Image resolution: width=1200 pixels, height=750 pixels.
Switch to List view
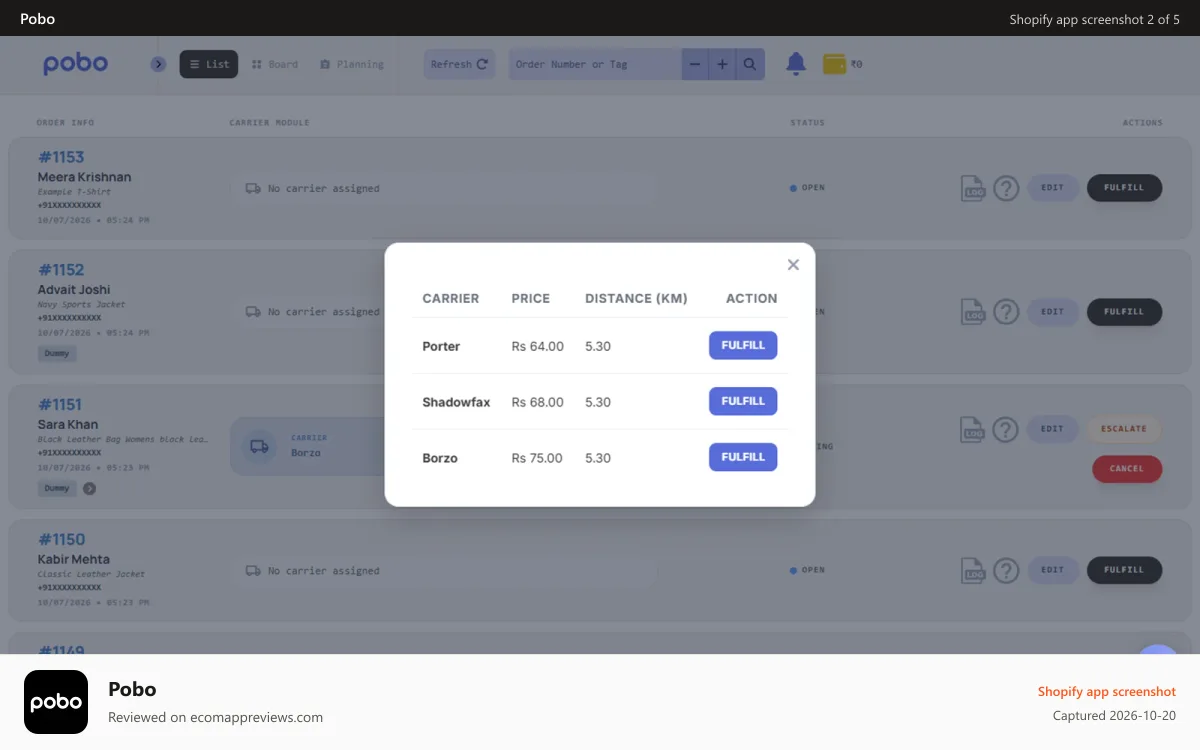[209, 64]
